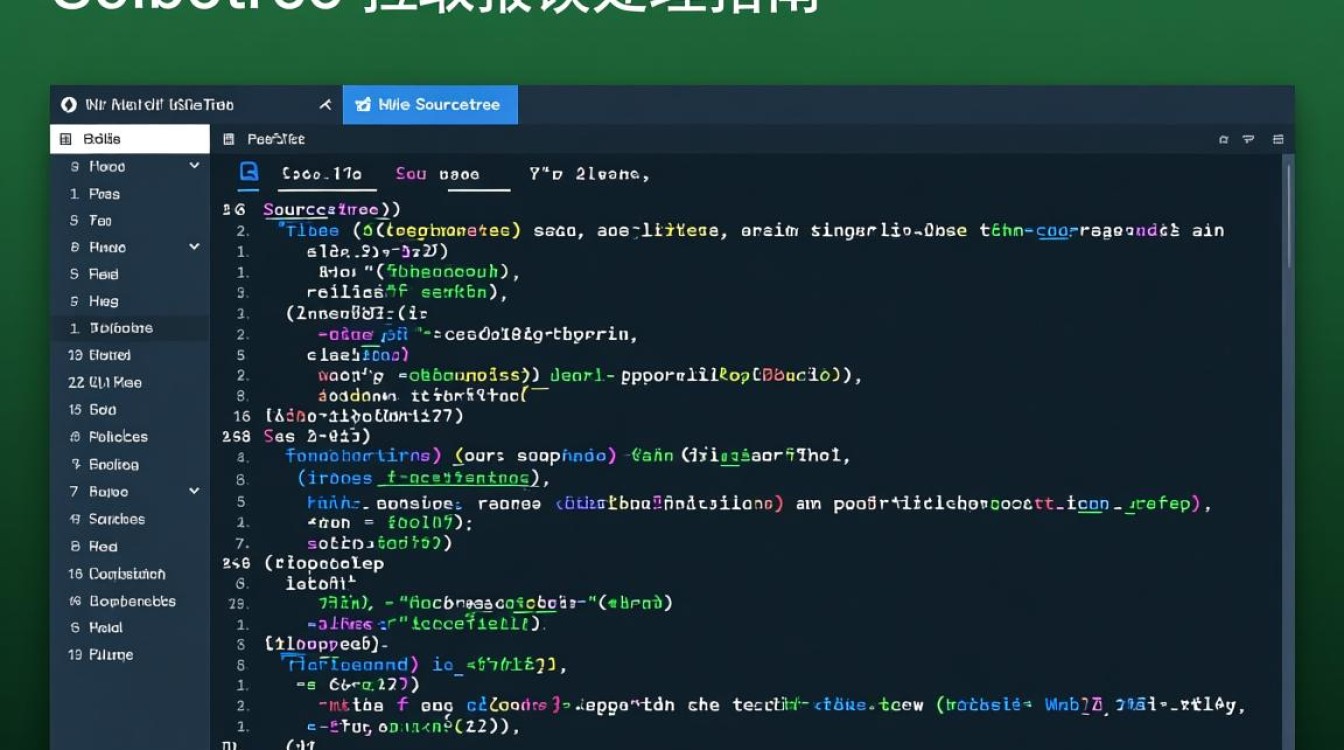
Task: Click the underlined 'Sourcetree))' code line
Action: (x=332, y=210)
